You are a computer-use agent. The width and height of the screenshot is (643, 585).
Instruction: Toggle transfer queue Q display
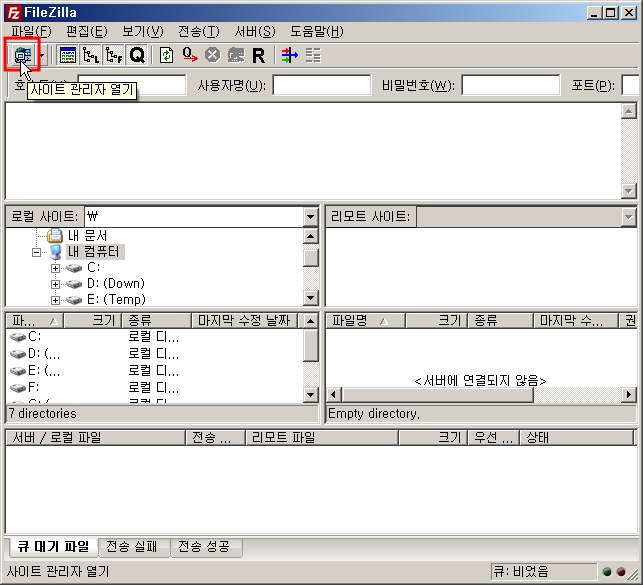137,55
